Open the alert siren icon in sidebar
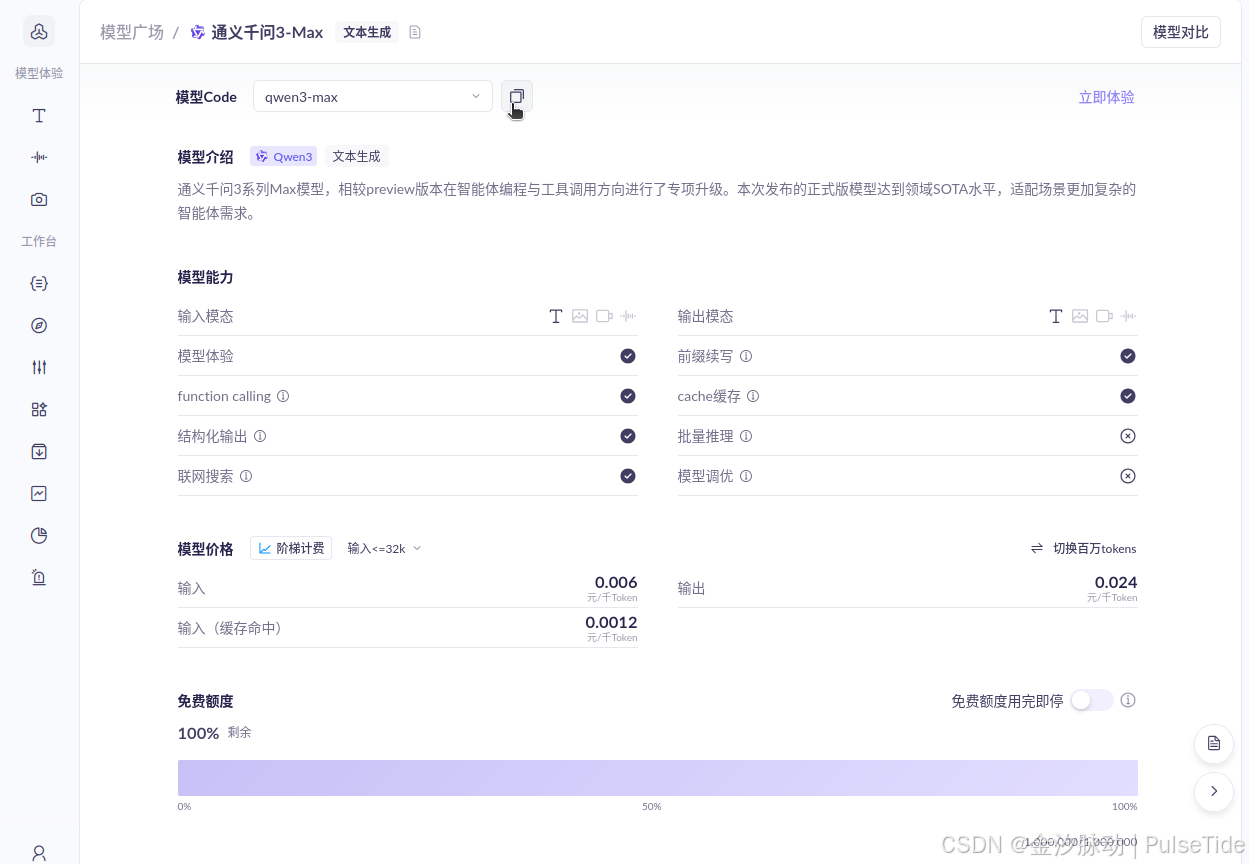 pyautogui.click(x=39, y=577)
